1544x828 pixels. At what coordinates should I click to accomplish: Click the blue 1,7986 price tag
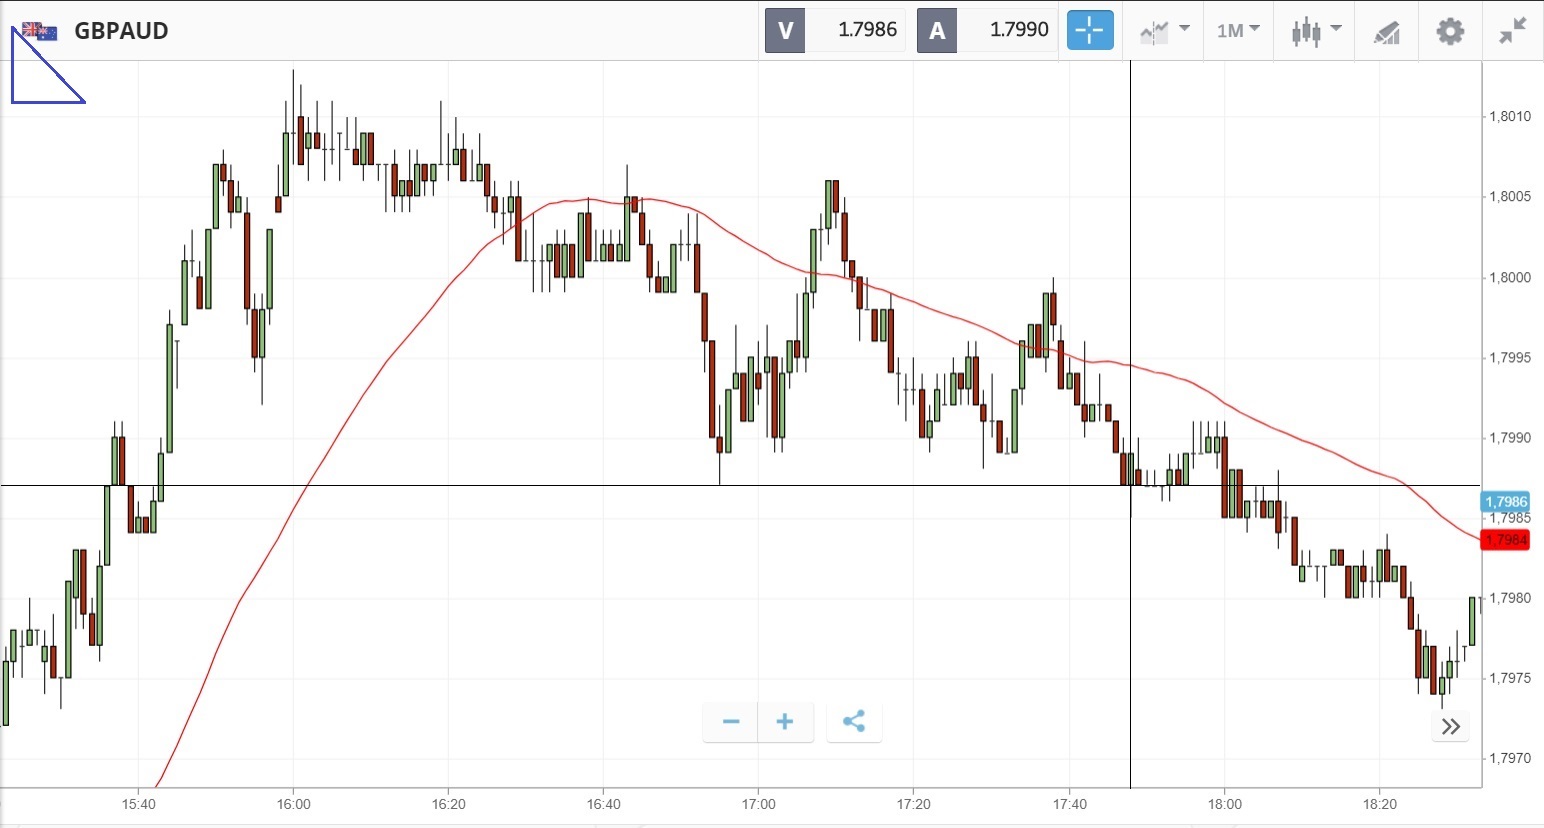[1506, 502]
